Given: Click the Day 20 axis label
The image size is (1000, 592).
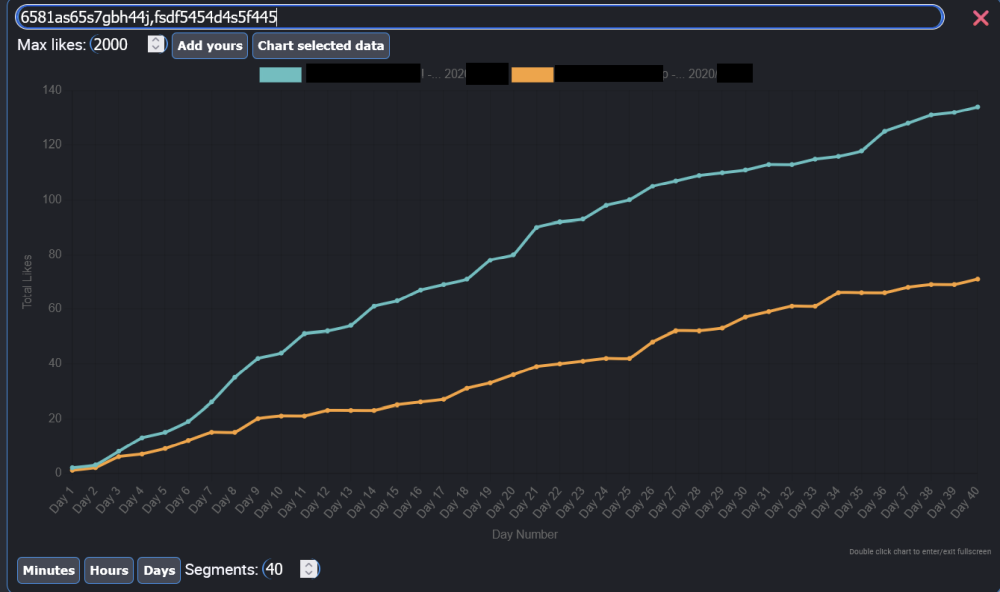Looking at the screenshot, I should 501,501.
